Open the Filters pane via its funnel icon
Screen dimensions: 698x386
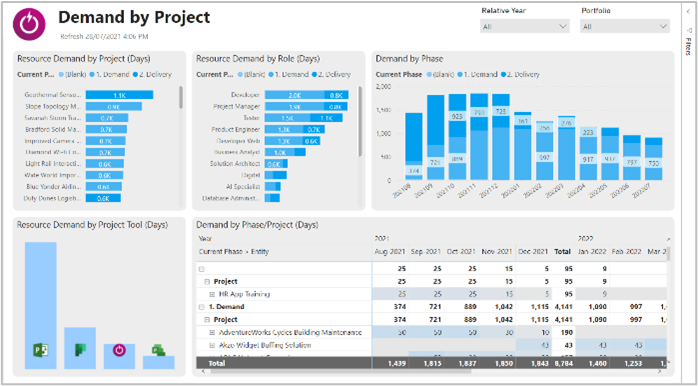click(688, 30)
